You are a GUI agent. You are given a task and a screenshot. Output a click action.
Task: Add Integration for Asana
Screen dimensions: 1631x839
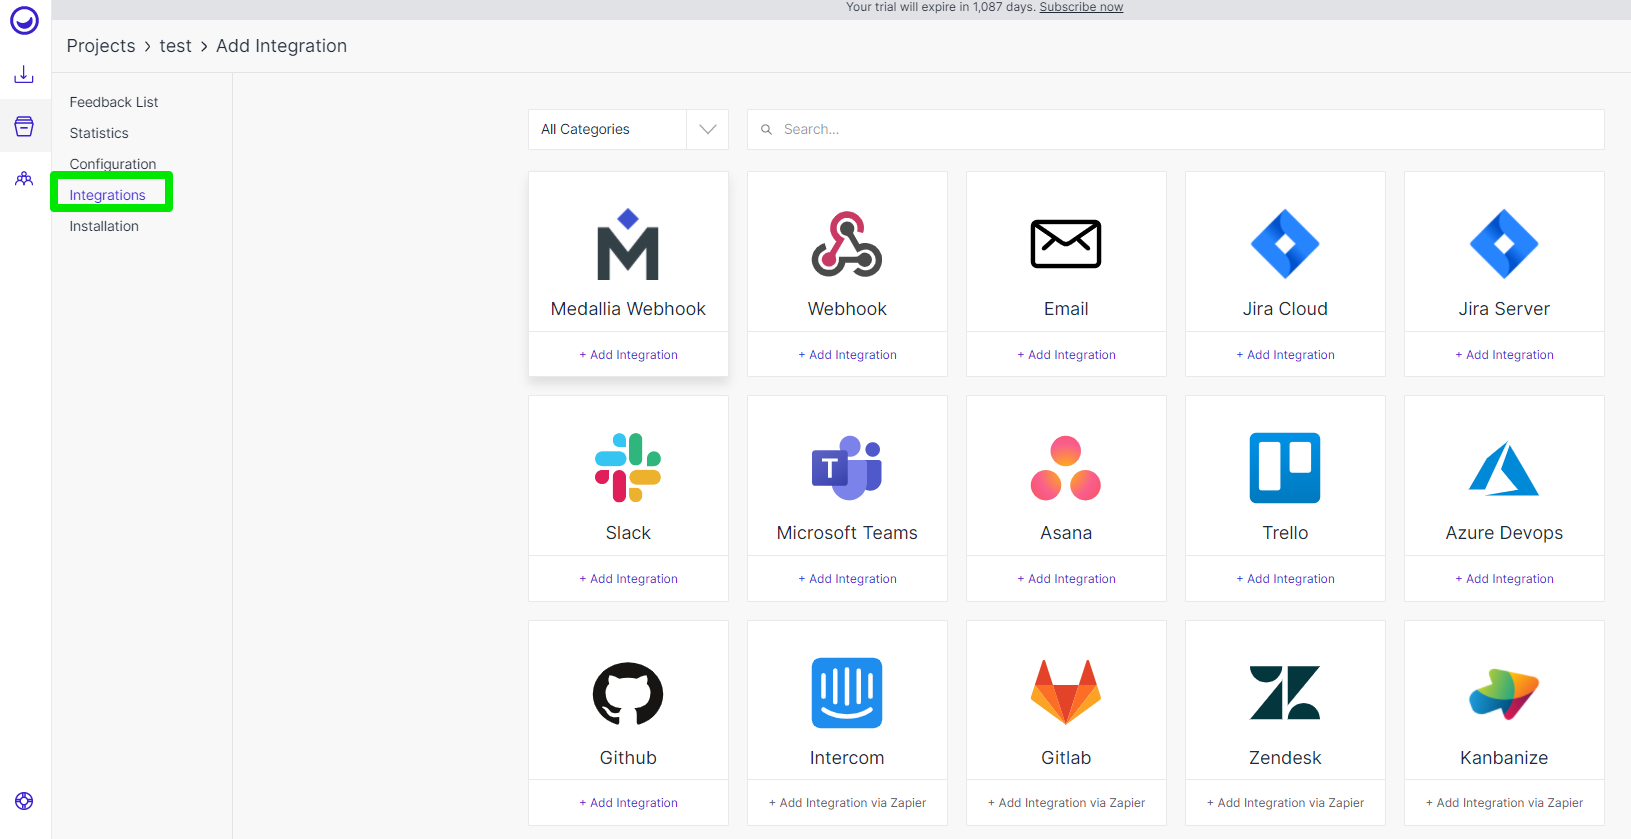pos(1066,579)
